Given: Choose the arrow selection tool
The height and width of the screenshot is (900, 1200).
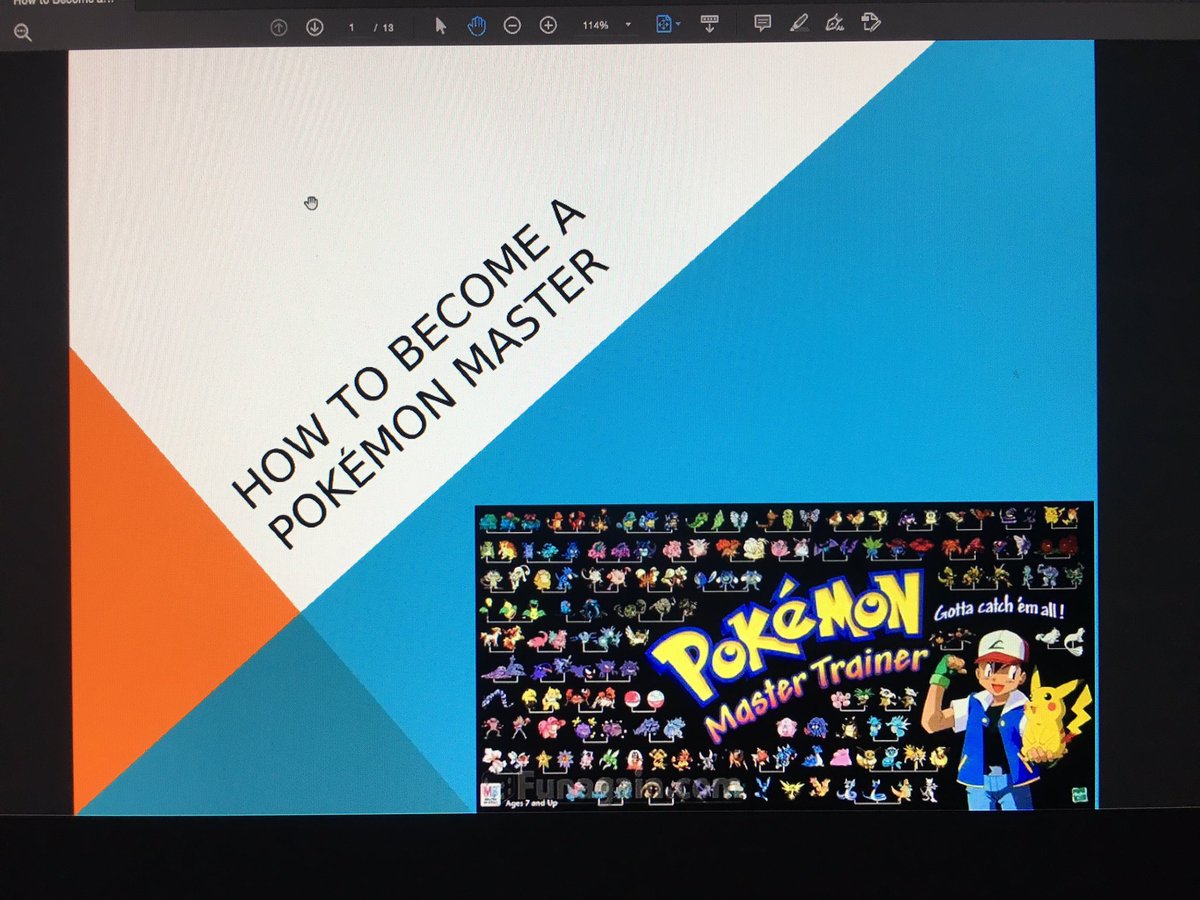Looking at the screenshot, I should click(441, 26).
